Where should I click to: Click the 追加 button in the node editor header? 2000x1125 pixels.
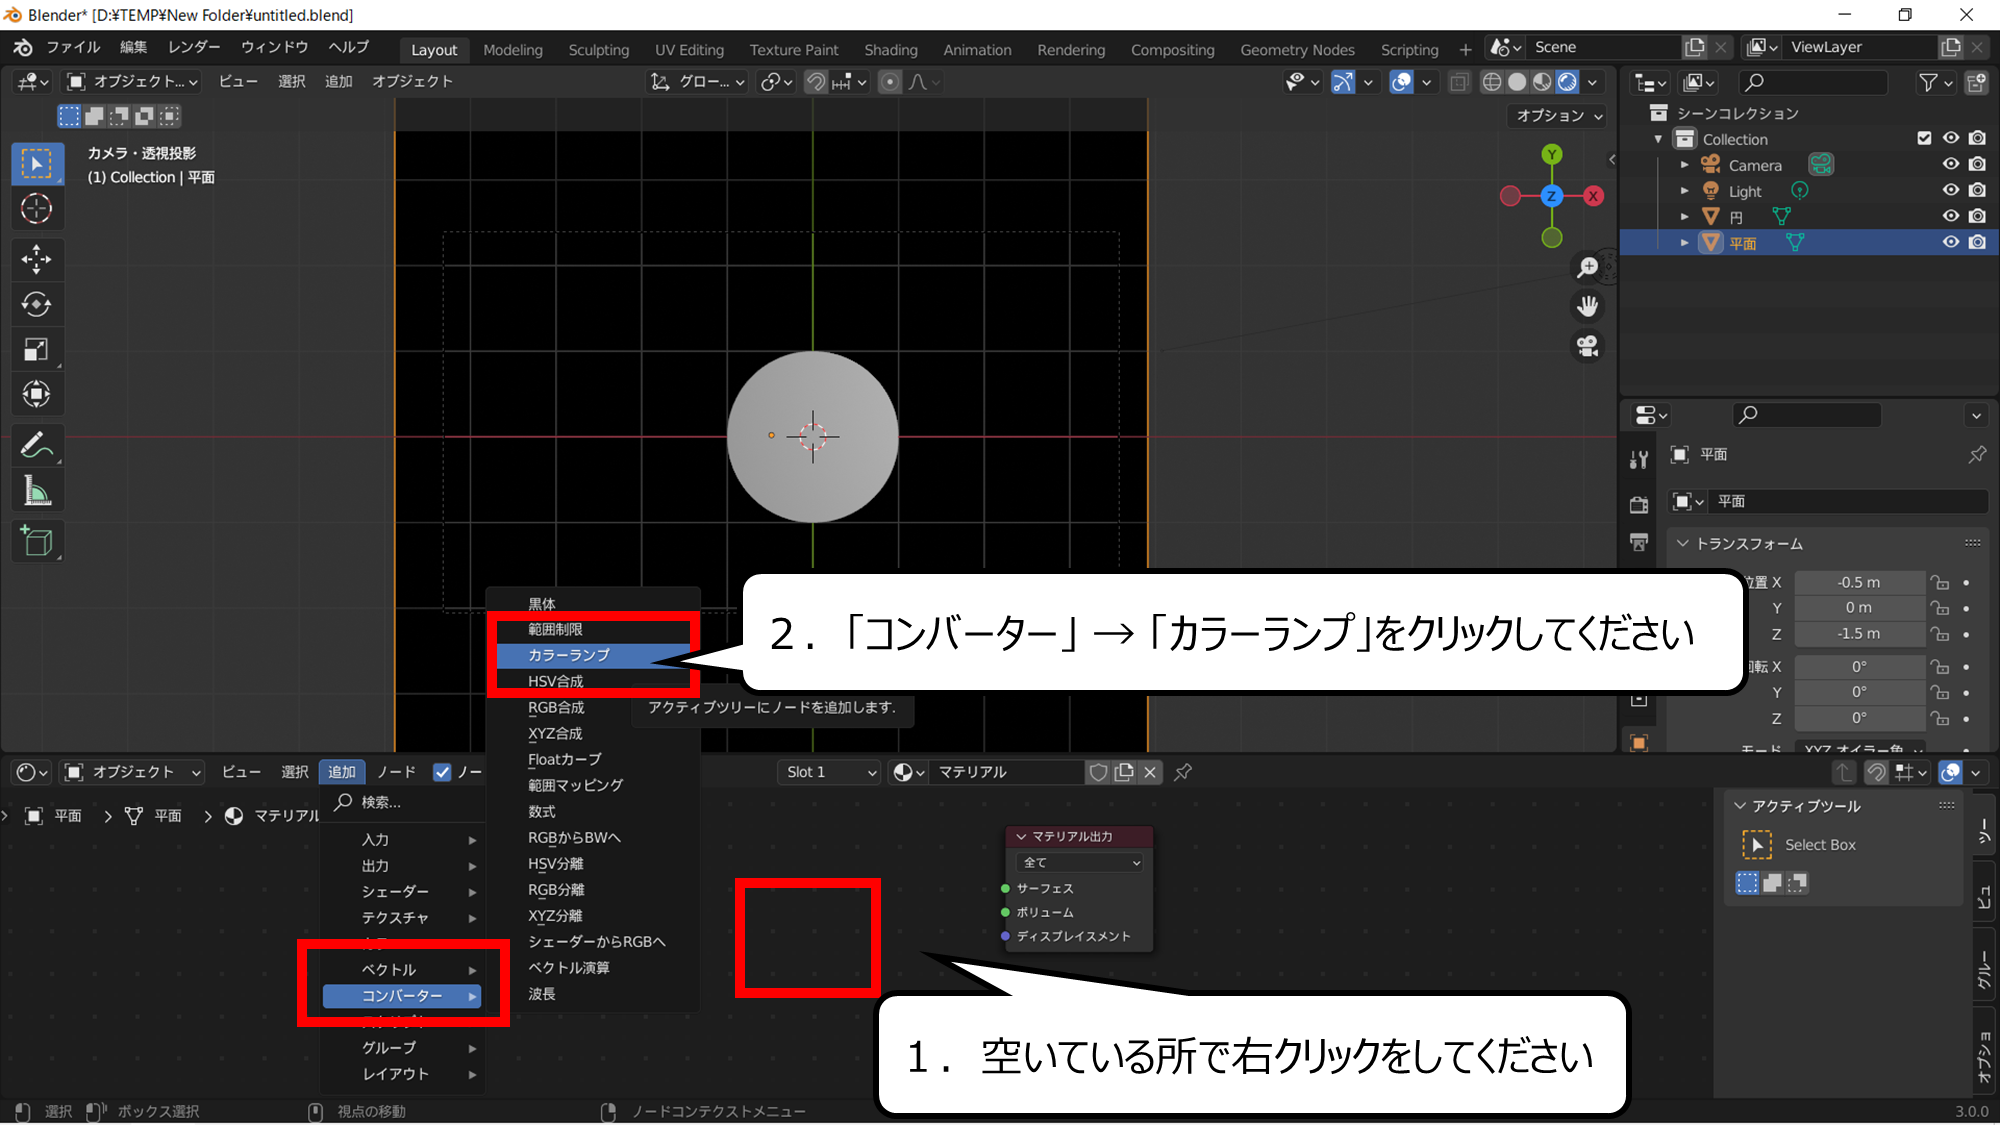(342, 772)
